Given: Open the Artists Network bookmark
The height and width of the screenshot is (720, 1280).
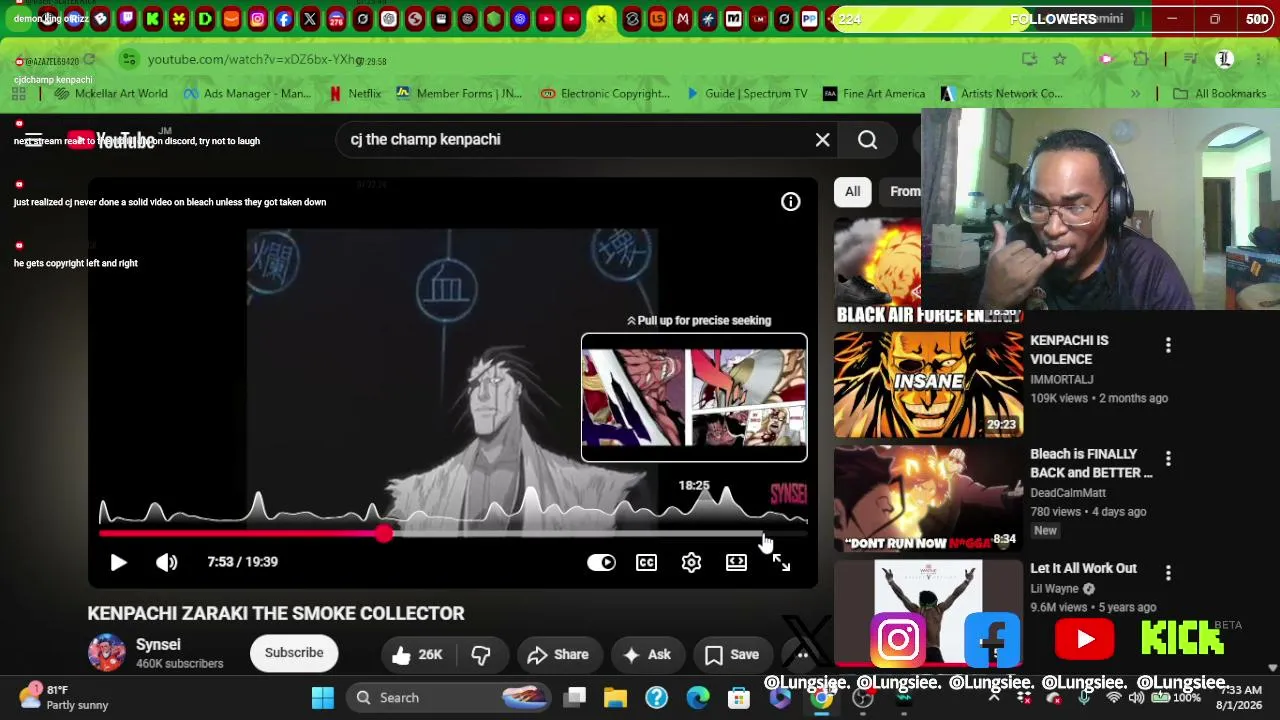Looking at the screenshot, I should 1002,94.
